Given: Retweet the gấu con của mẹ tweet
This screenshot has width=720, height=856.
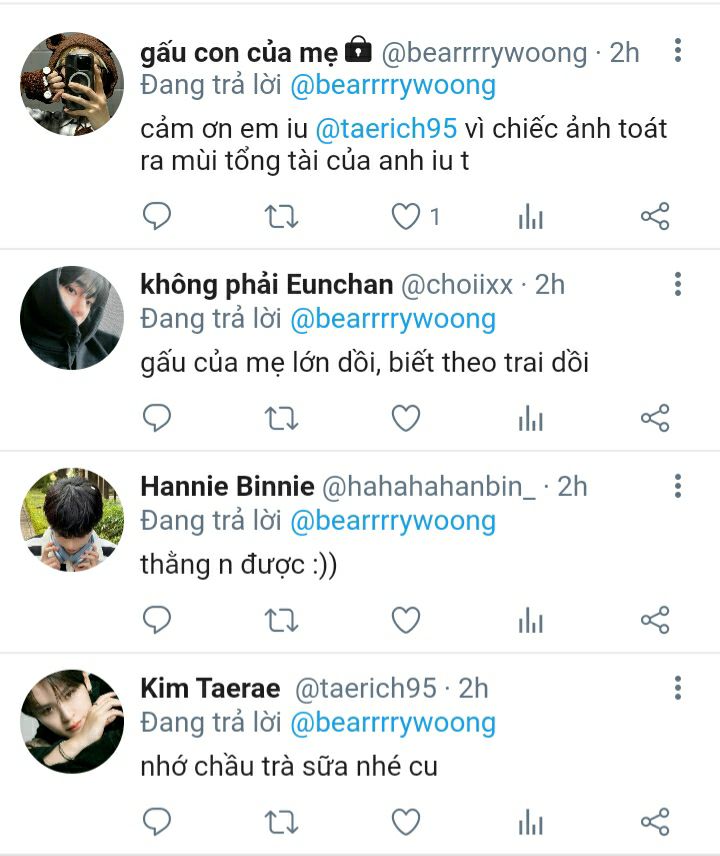Looking at the screenshot, I should coord(281,216).
